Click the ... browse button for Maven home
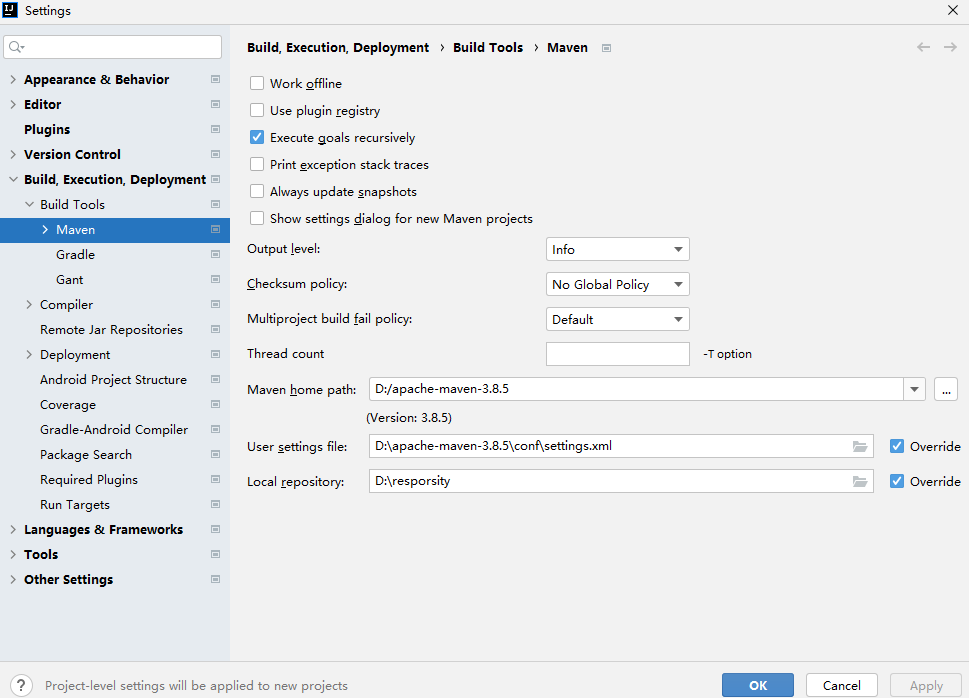Image resolution: width=969 pixels, height=698 pixels. click(x=946, y=389)
